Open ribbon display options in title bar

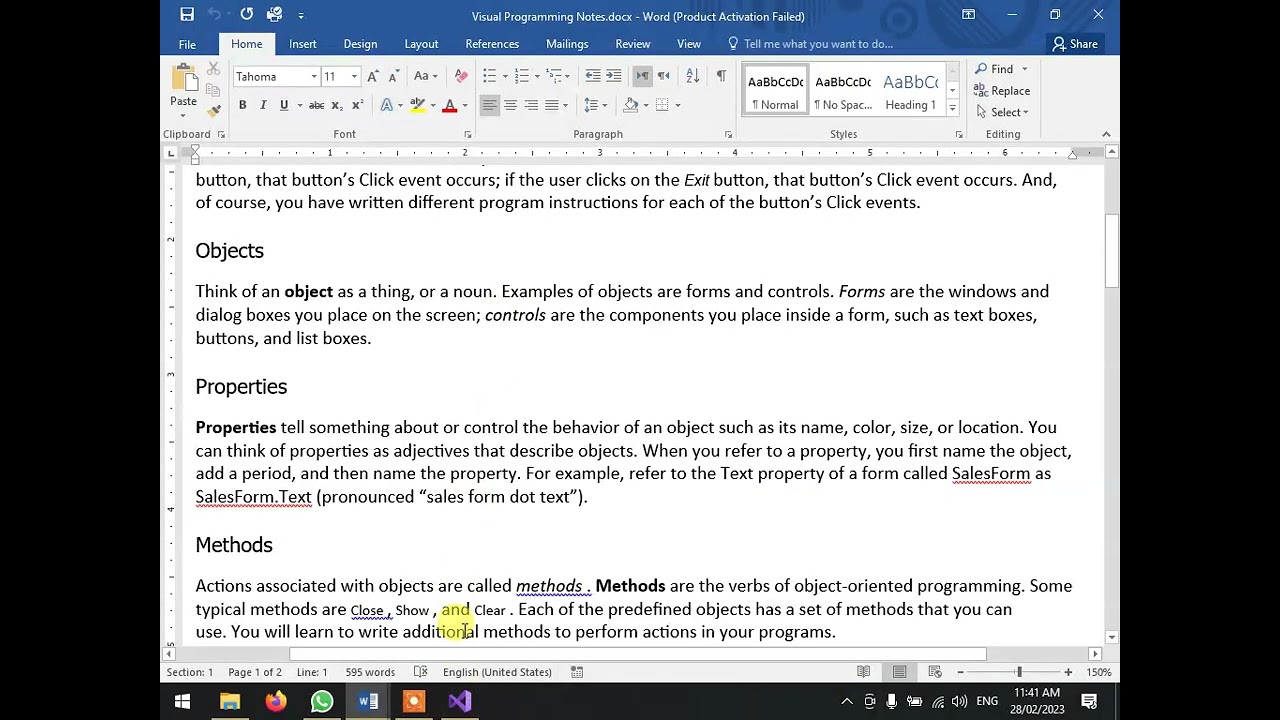pos(968,14)
